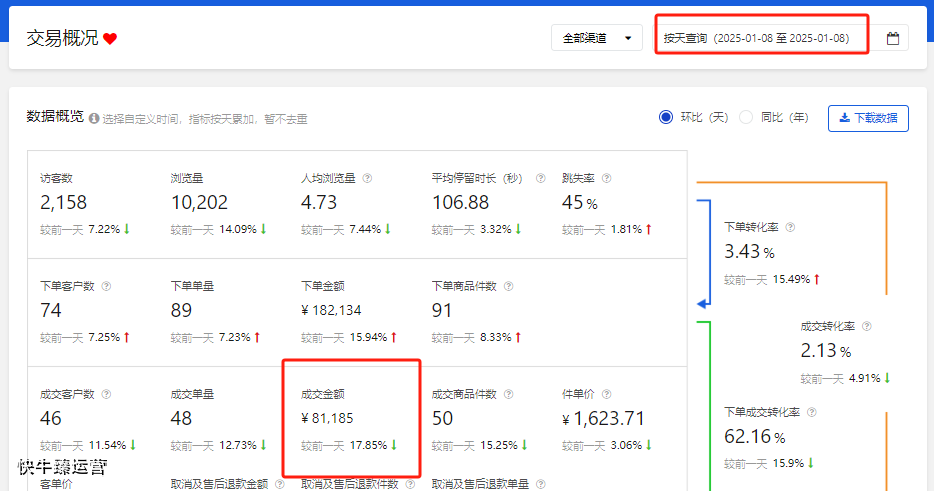The width and height of the screenshot is (934, 491).
Task: Click the 交易概况 page title
Action: pyautogui.click(x=63, y=38)
